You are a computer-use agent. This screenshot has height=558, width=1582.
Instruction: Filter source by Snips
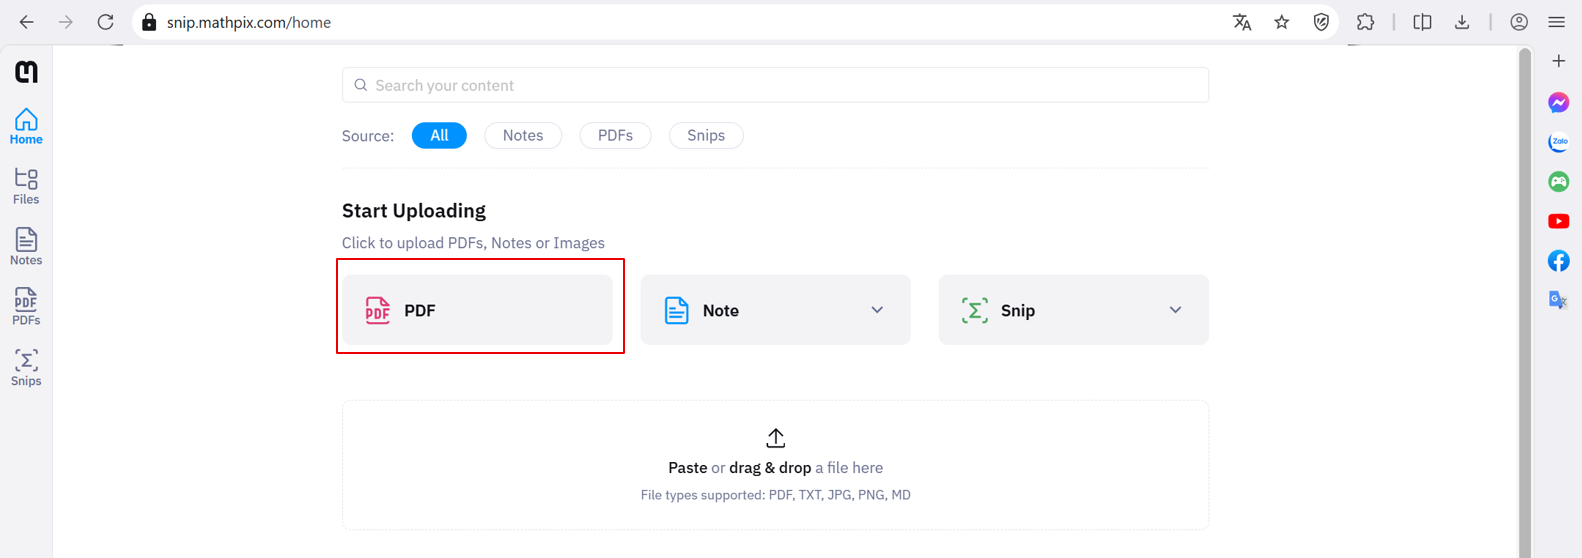click(706, 135)
